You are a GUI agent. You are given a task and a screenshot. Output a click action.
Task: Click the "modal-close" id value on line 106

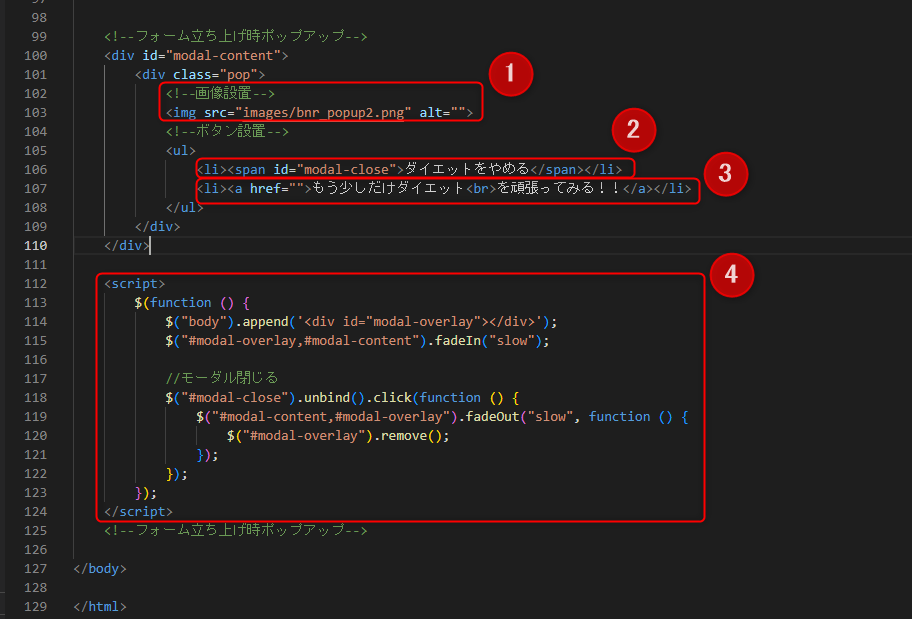pyautogui.click(x=346, y=169)
